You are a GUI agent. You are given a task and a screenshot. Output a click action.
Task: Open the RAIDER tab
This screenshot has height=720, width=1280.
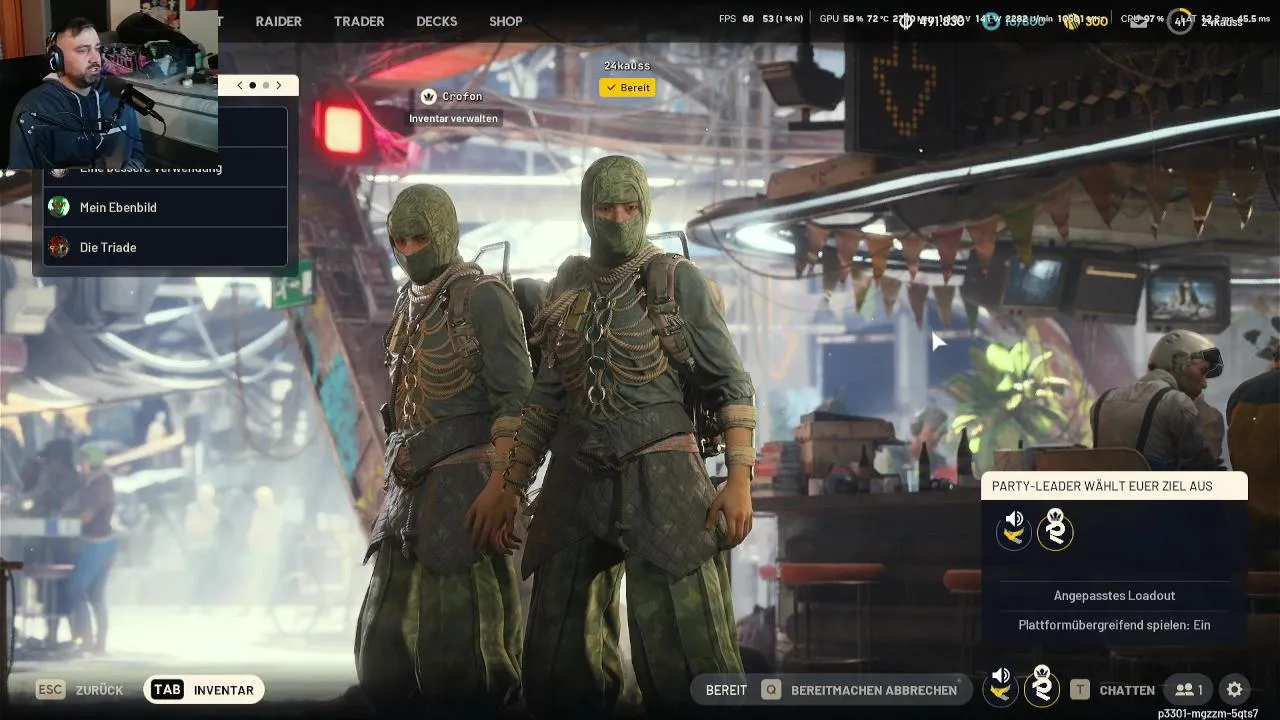(x=278, y=21)
